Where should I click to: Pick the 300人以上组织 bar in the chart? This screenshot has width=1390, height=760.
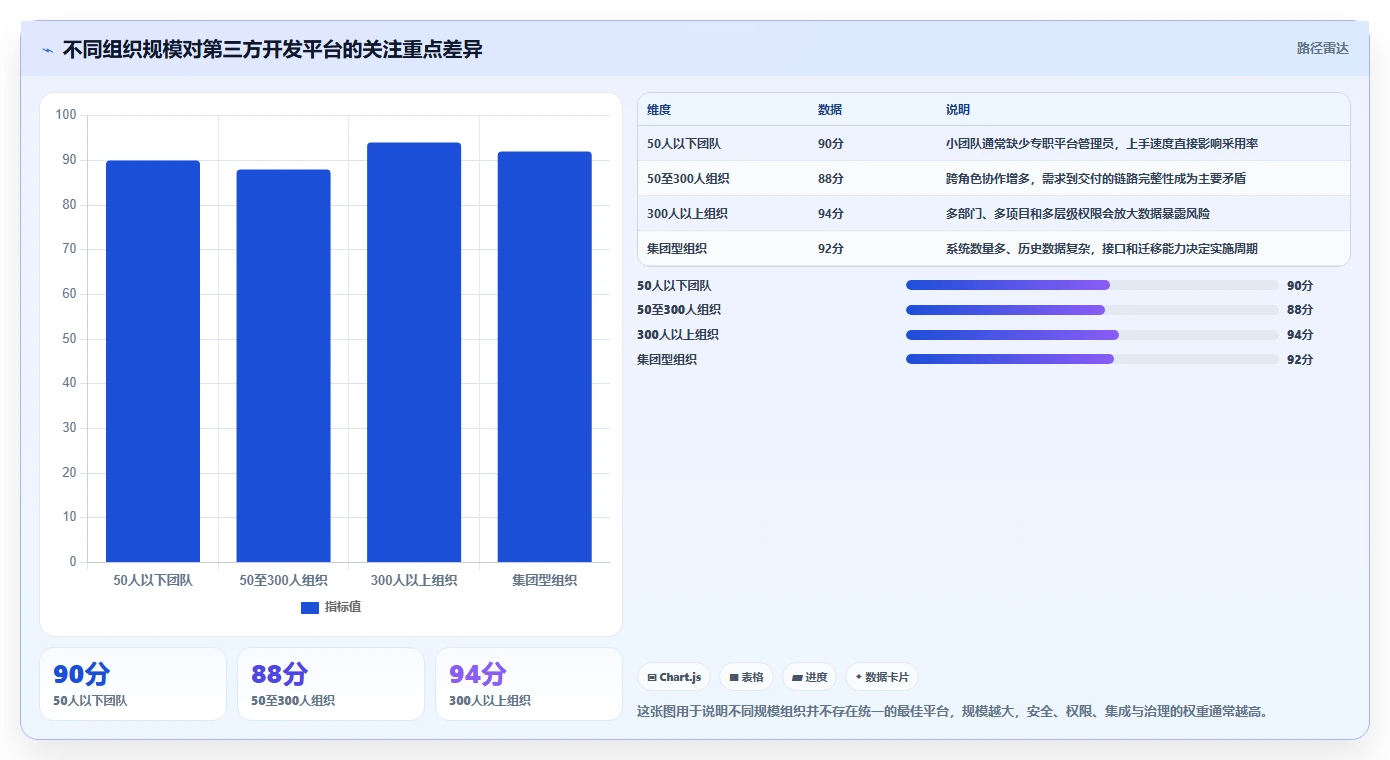pos(414,352)
